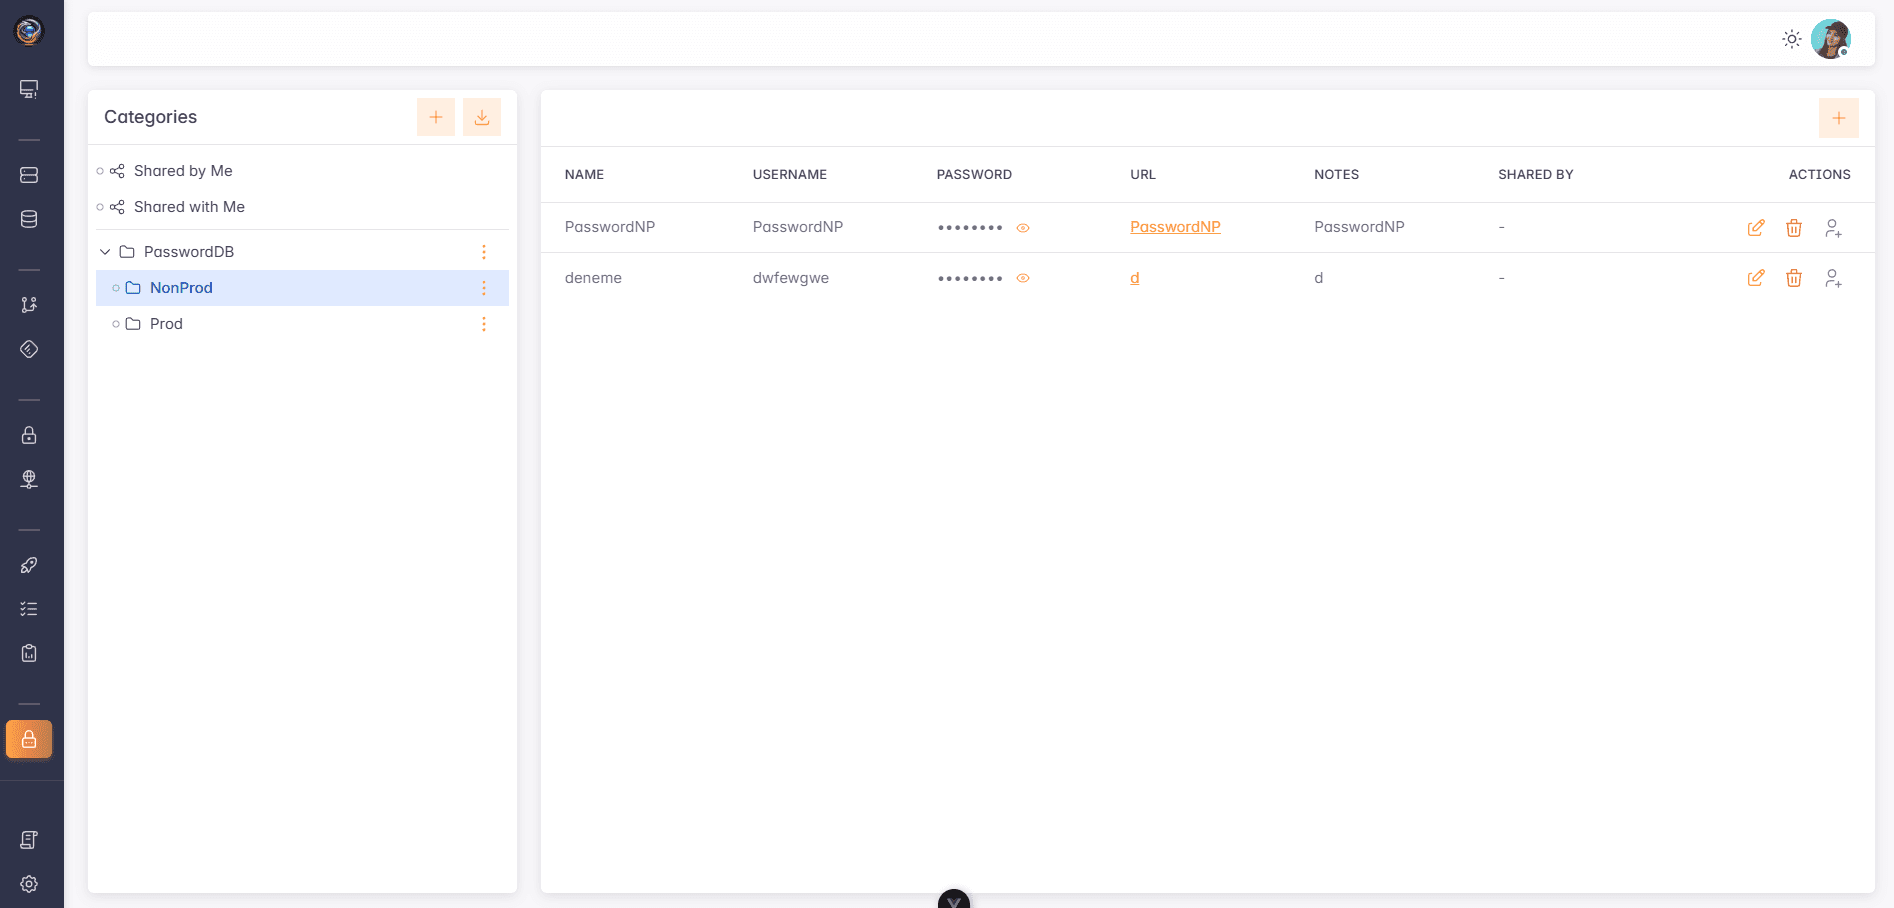Open the user avatar profile menu
The image size is (1894, 908).
[x=1831, y=39]
